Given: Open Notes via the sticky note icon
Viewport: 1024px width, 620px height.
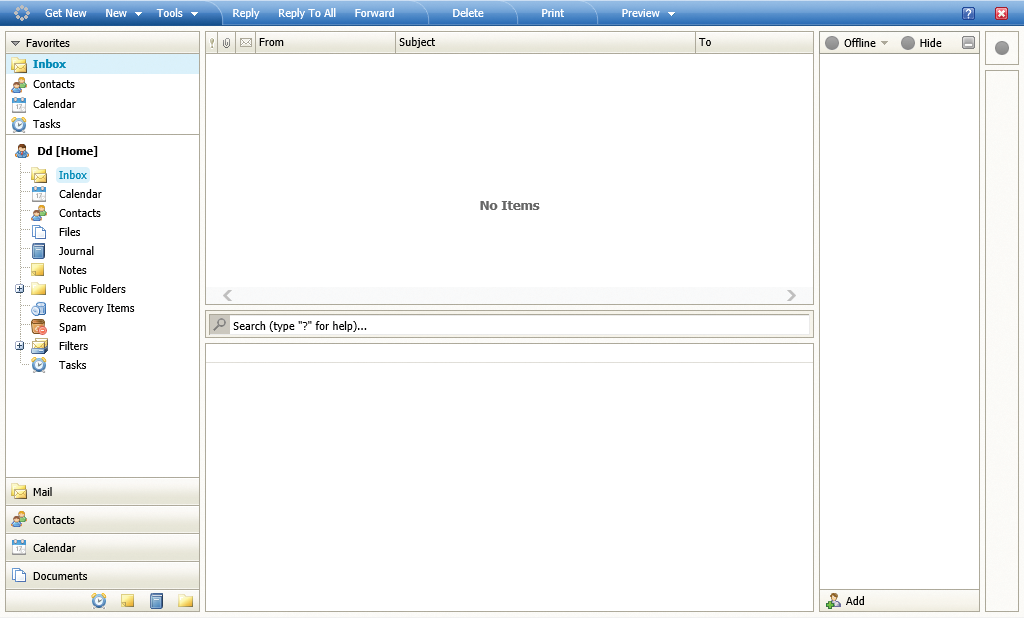Looking at the screenshot, I should click(x=38, y=270).
